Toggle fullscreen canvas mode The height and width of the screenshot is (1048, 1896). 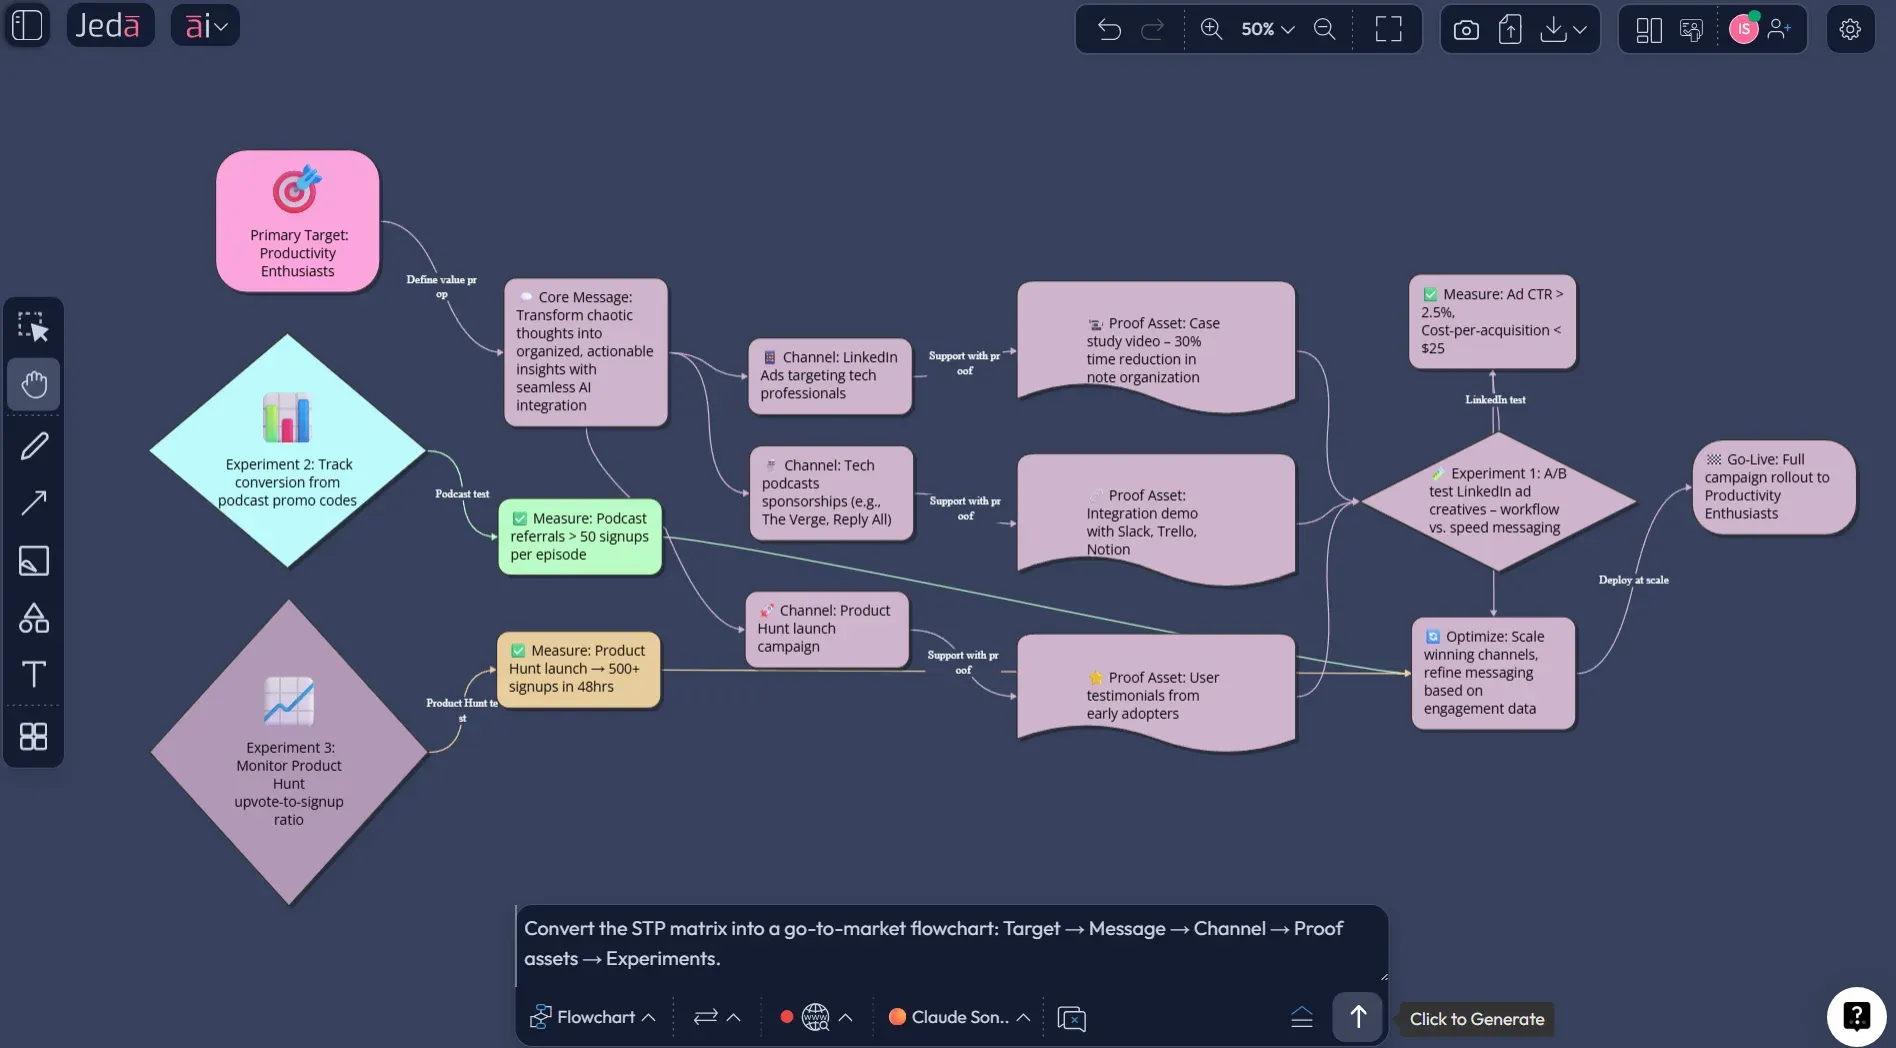(1387, 29)
